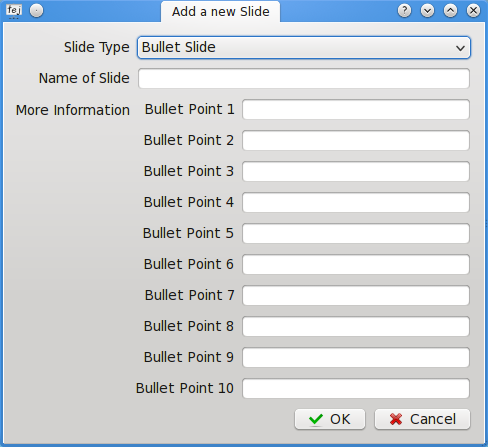This screenshot has width=488, height=447.
Task: Open the Slide Type dropdown arrow
Action: [x=460, y=48]
